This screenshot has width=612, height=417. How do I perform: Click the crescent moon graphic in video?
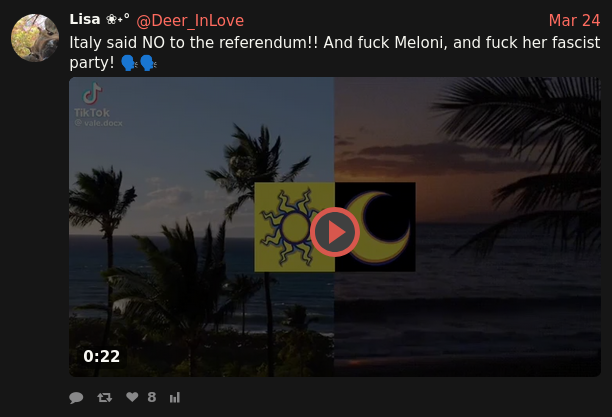(x=375, y=227)
